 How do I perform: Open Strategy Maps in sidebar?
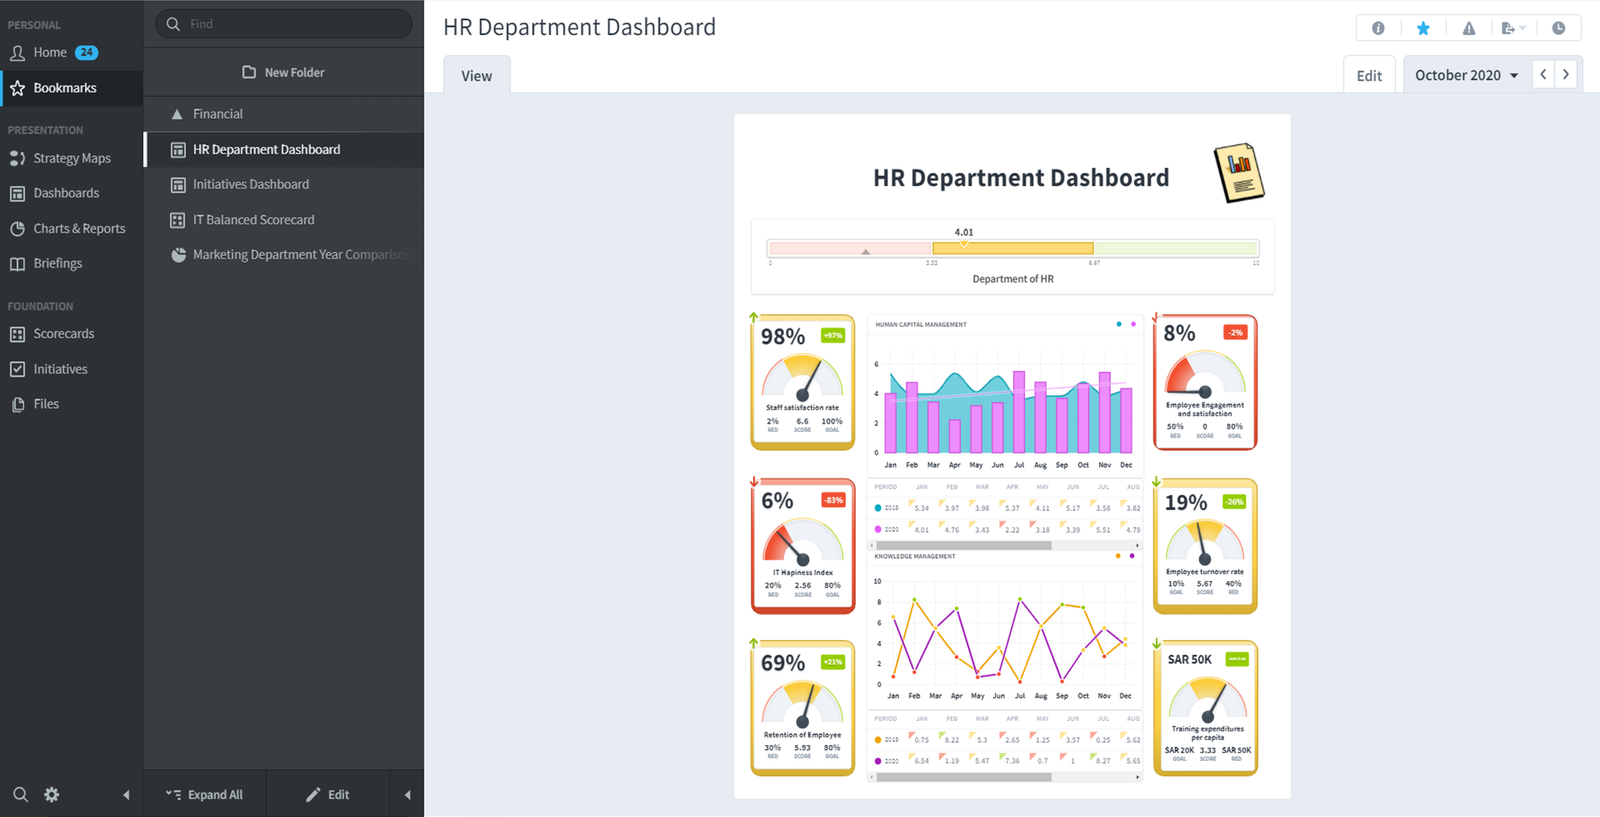click(71, 158)
